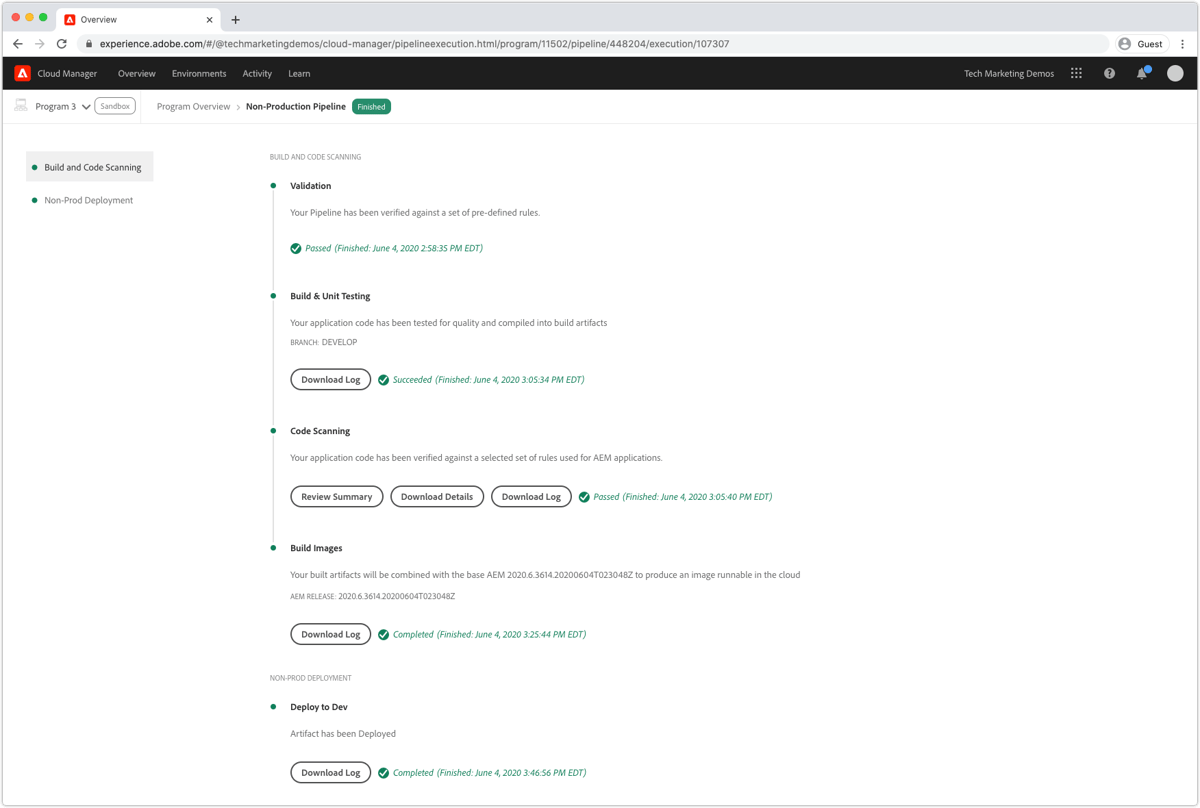This screenshot has height=808, width=1200.
Task: Click Download Details under Code Scanning
Action: (437, 496)
